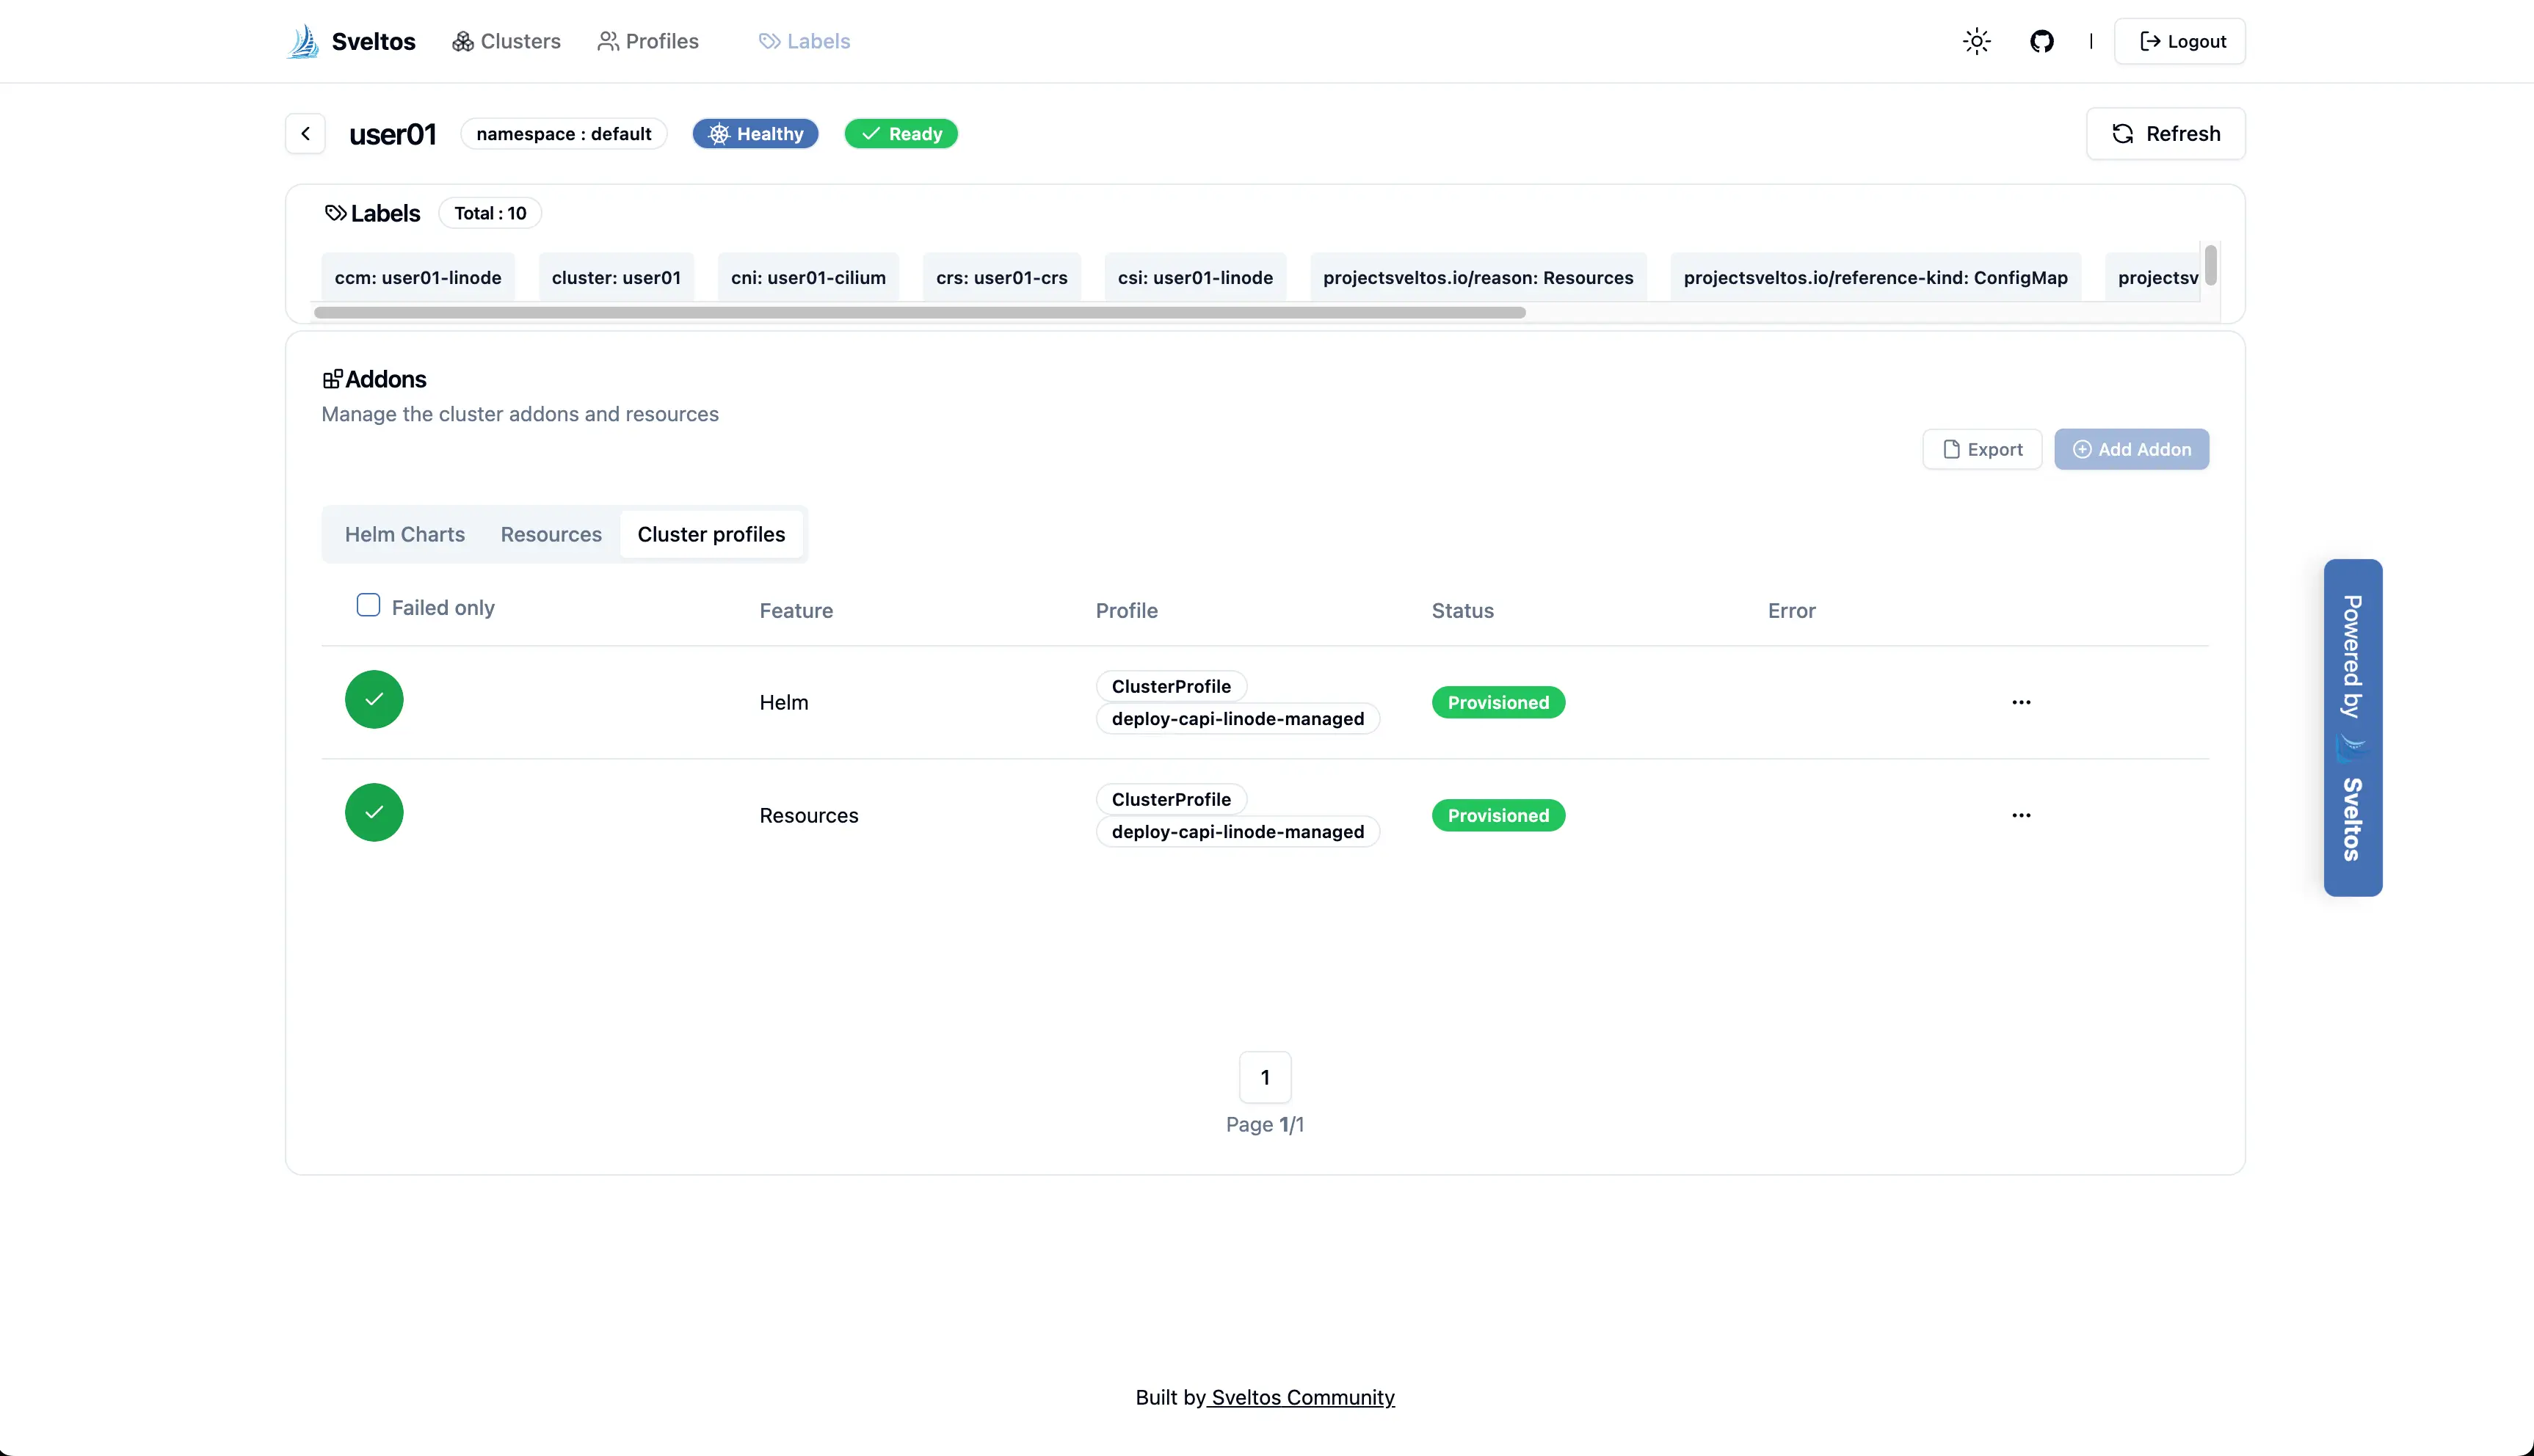The width and height of the screenshot is (2534, 1456).
Task: Export the addons list
Action: 1982,449
